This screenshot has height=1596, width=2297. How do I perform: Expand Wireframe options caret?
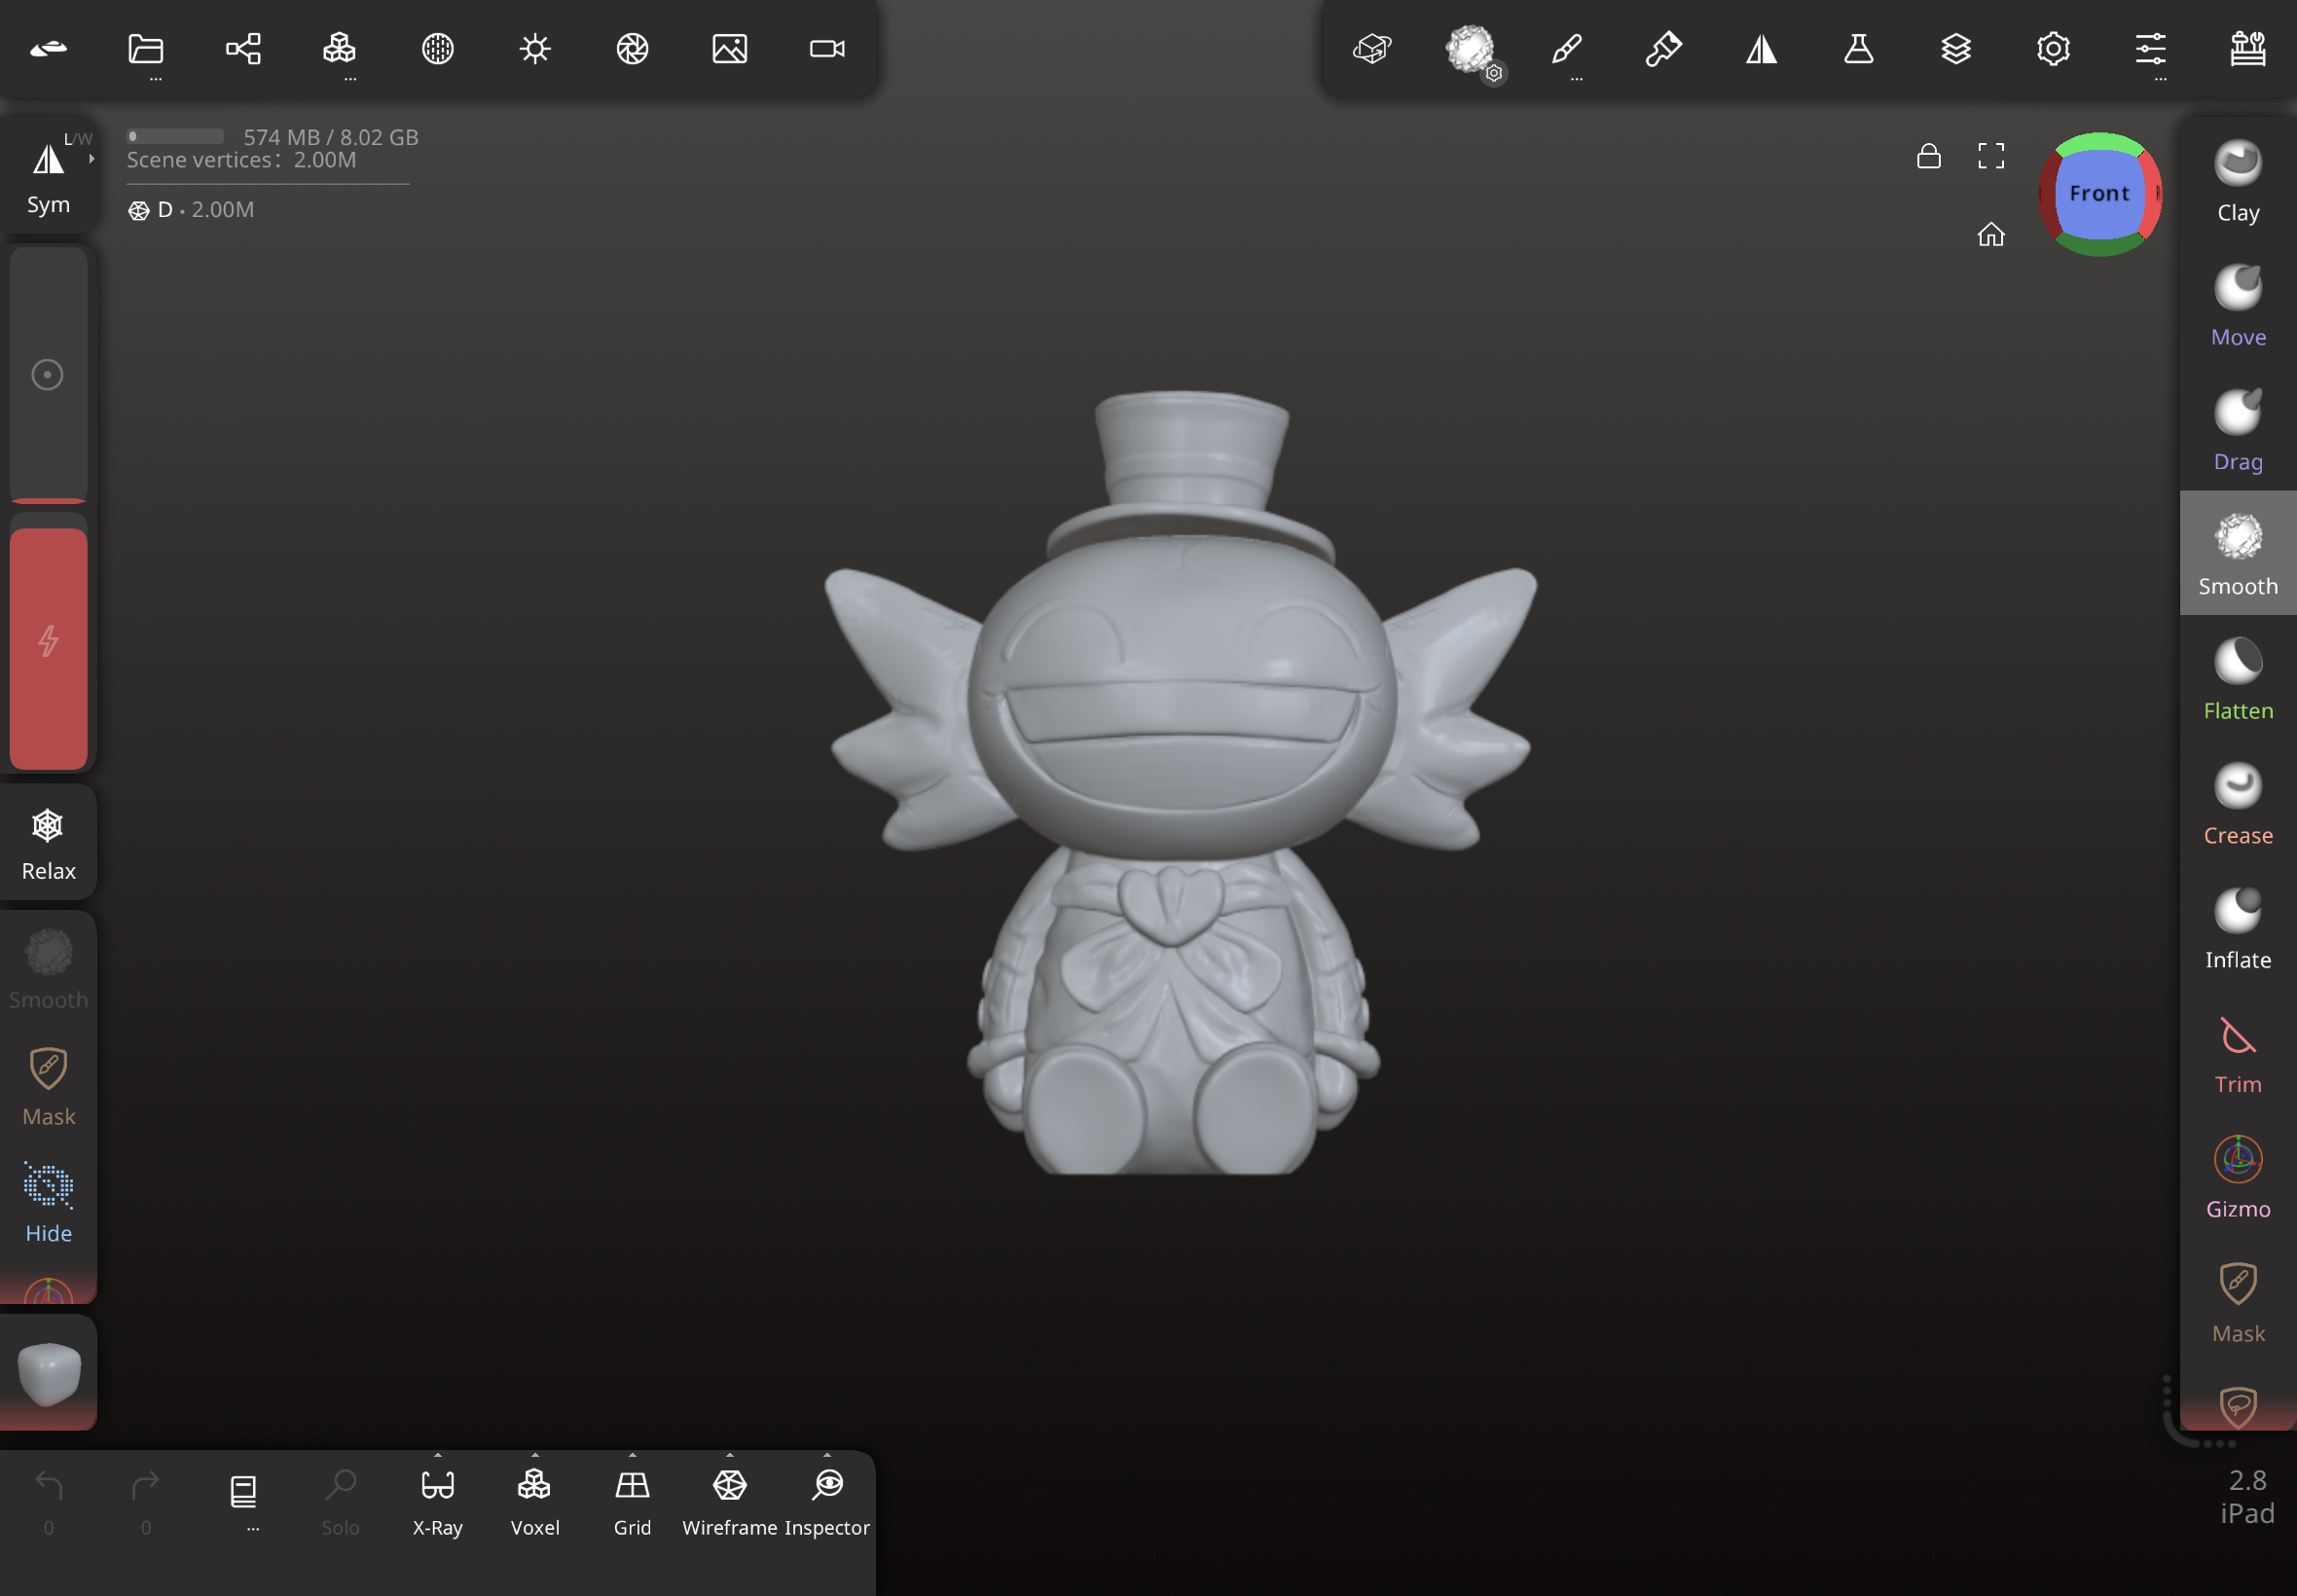tap(730, 1455)
